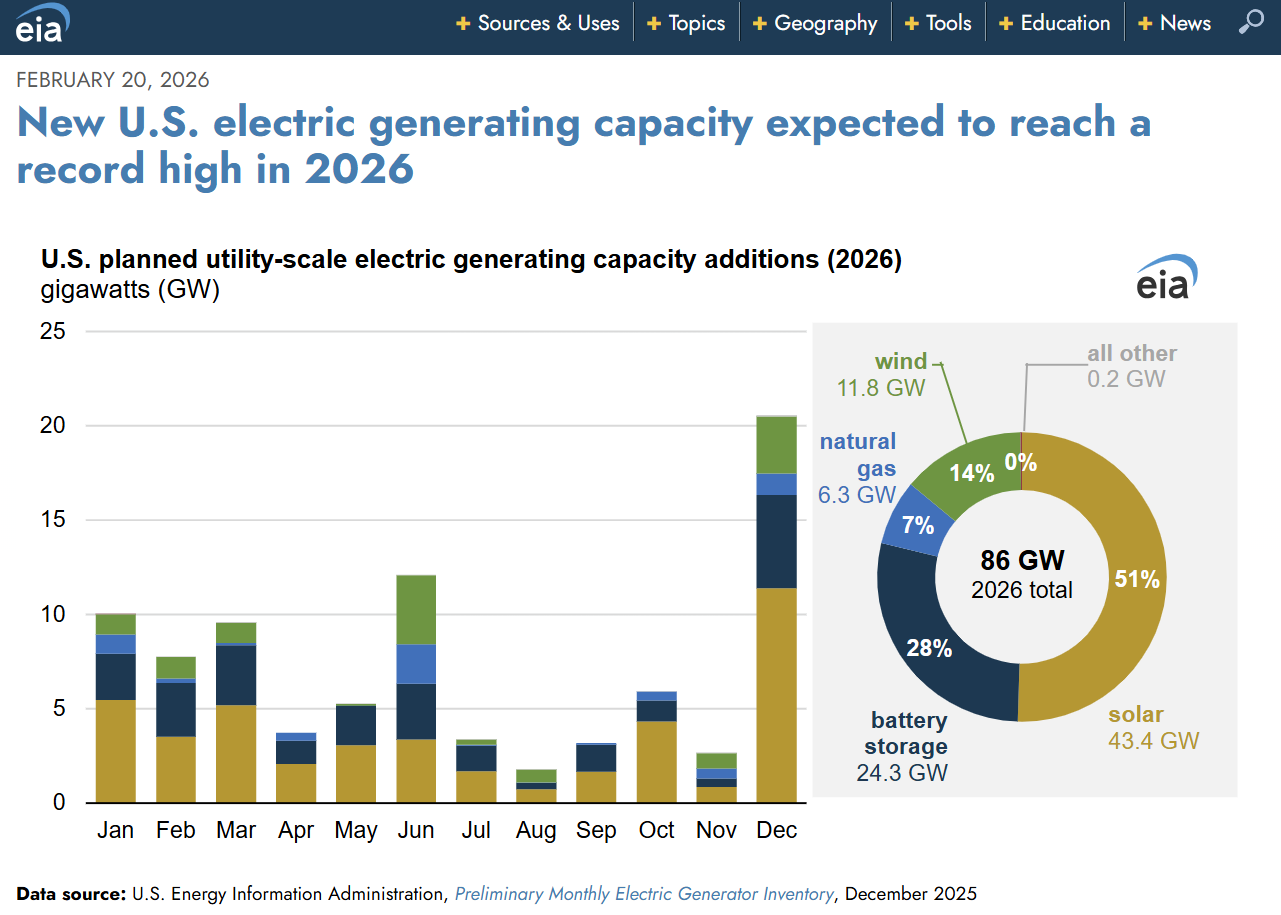Screen dimensions: 1281x915
Task: Click the "43.4 GW" solar value
Action: [x=1153, y=741]
